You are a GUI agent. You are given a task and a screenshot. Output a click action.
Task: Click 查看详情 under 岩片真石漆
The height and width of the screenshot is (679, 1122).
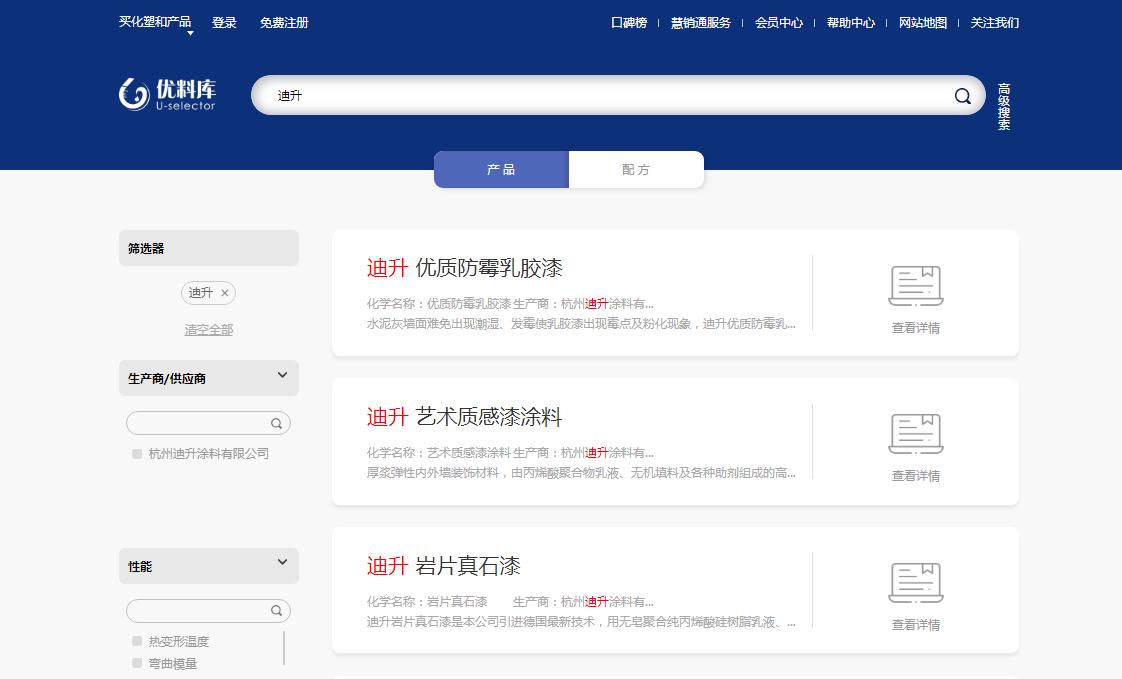coord(916,625)
